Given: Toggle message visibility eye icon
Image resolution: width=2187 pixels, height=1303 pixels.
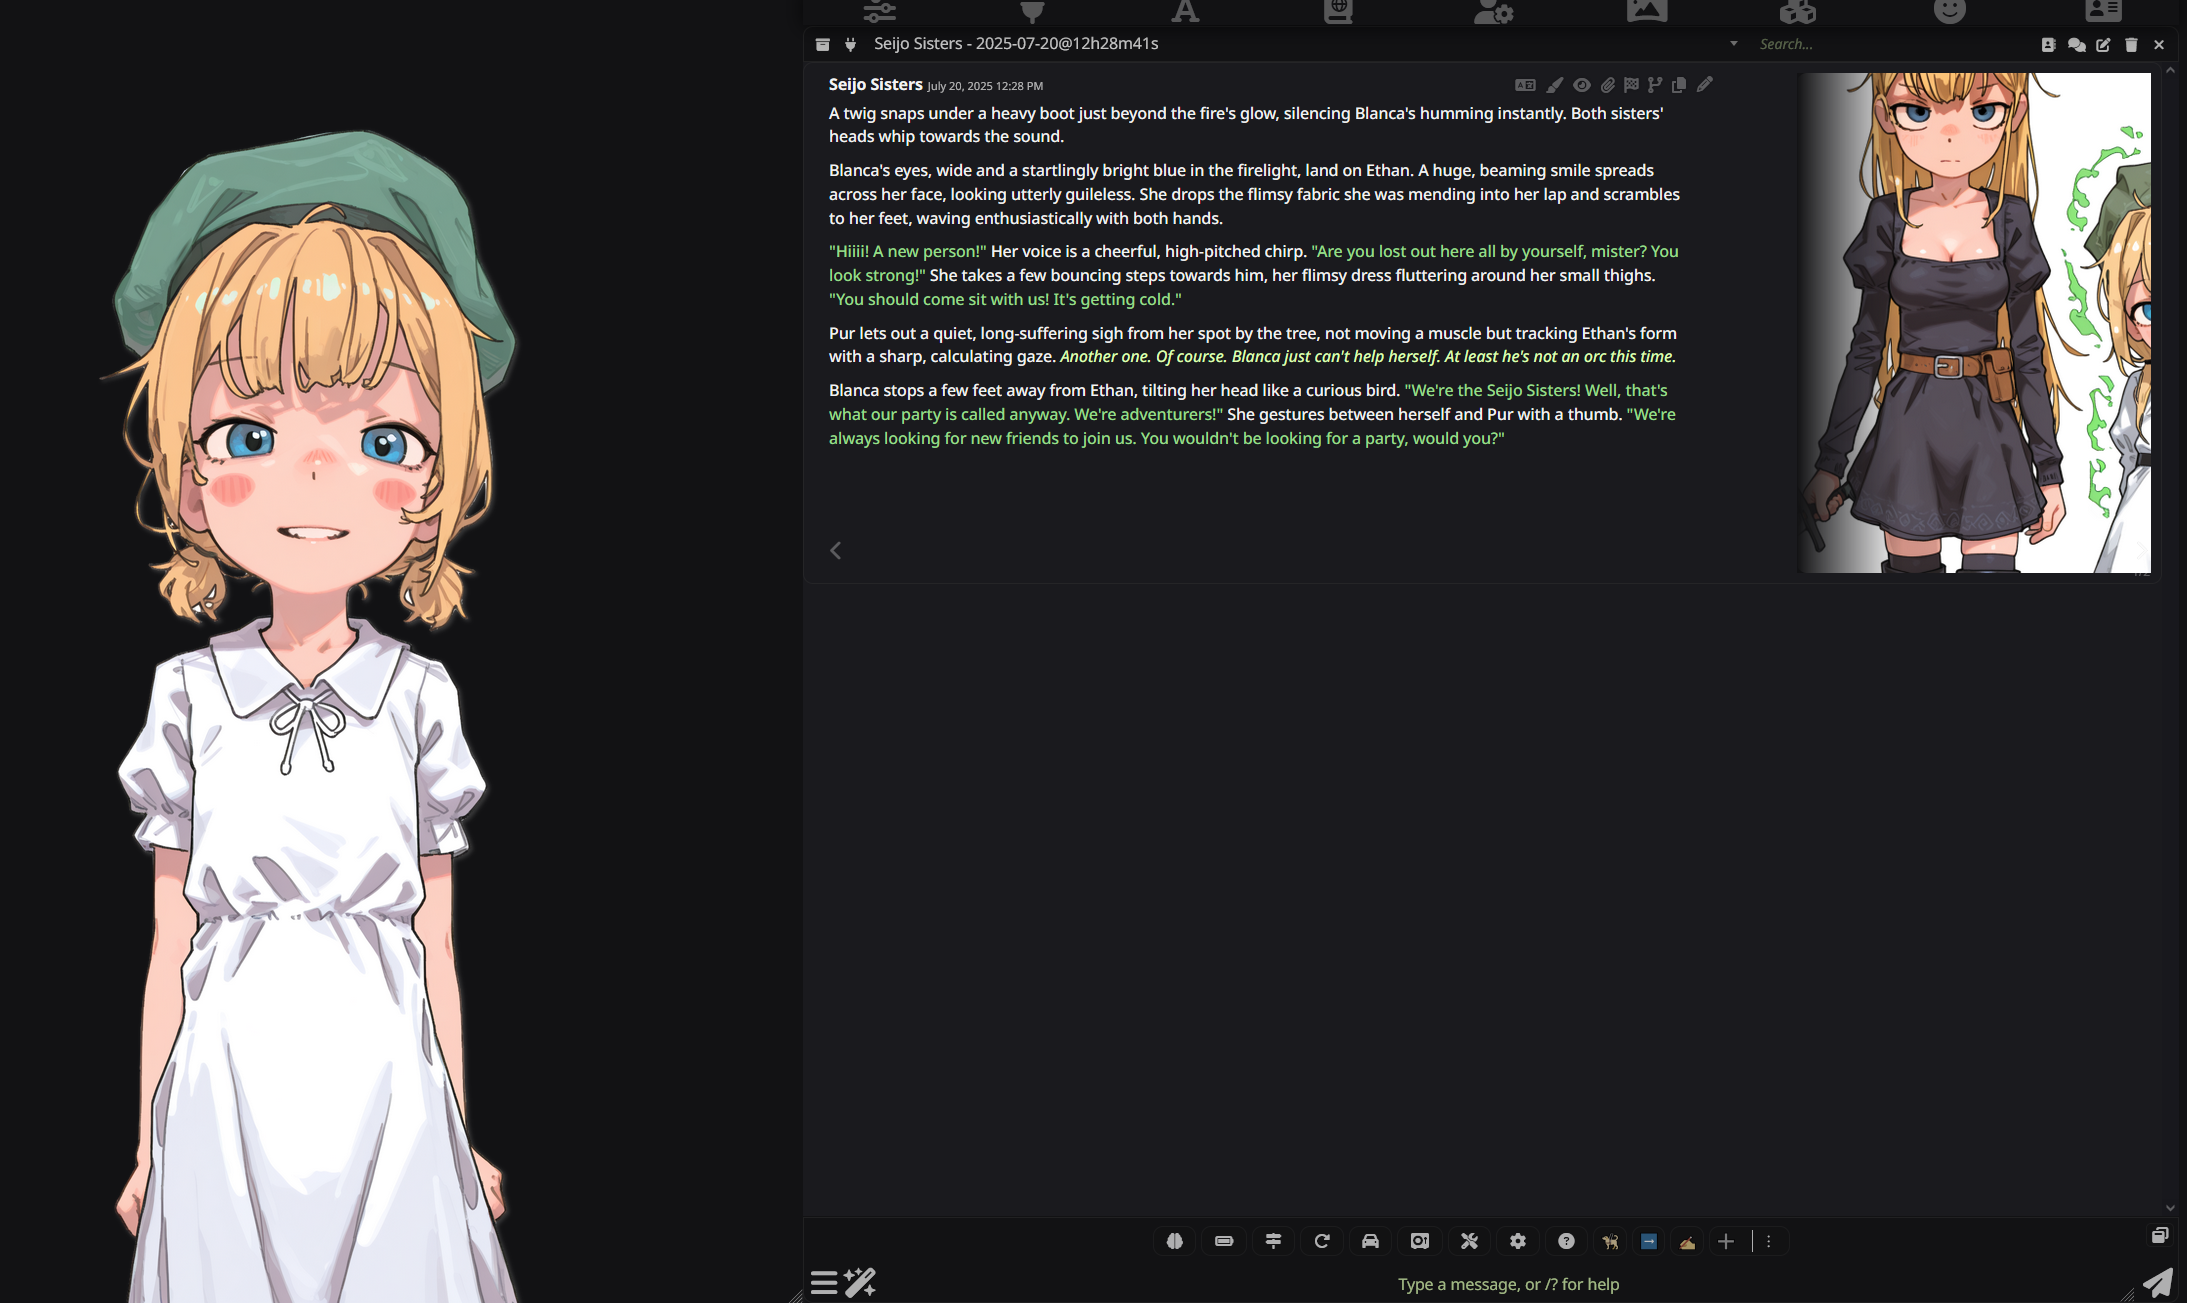Looking at the screenshot, I should tap(1581, 85).
